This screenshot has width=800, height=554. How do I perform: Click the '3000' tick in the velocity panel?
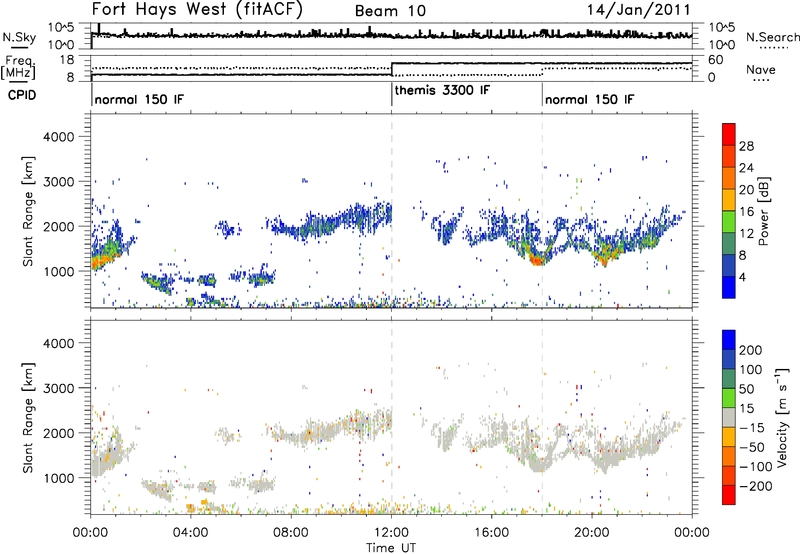coord(59,388)
